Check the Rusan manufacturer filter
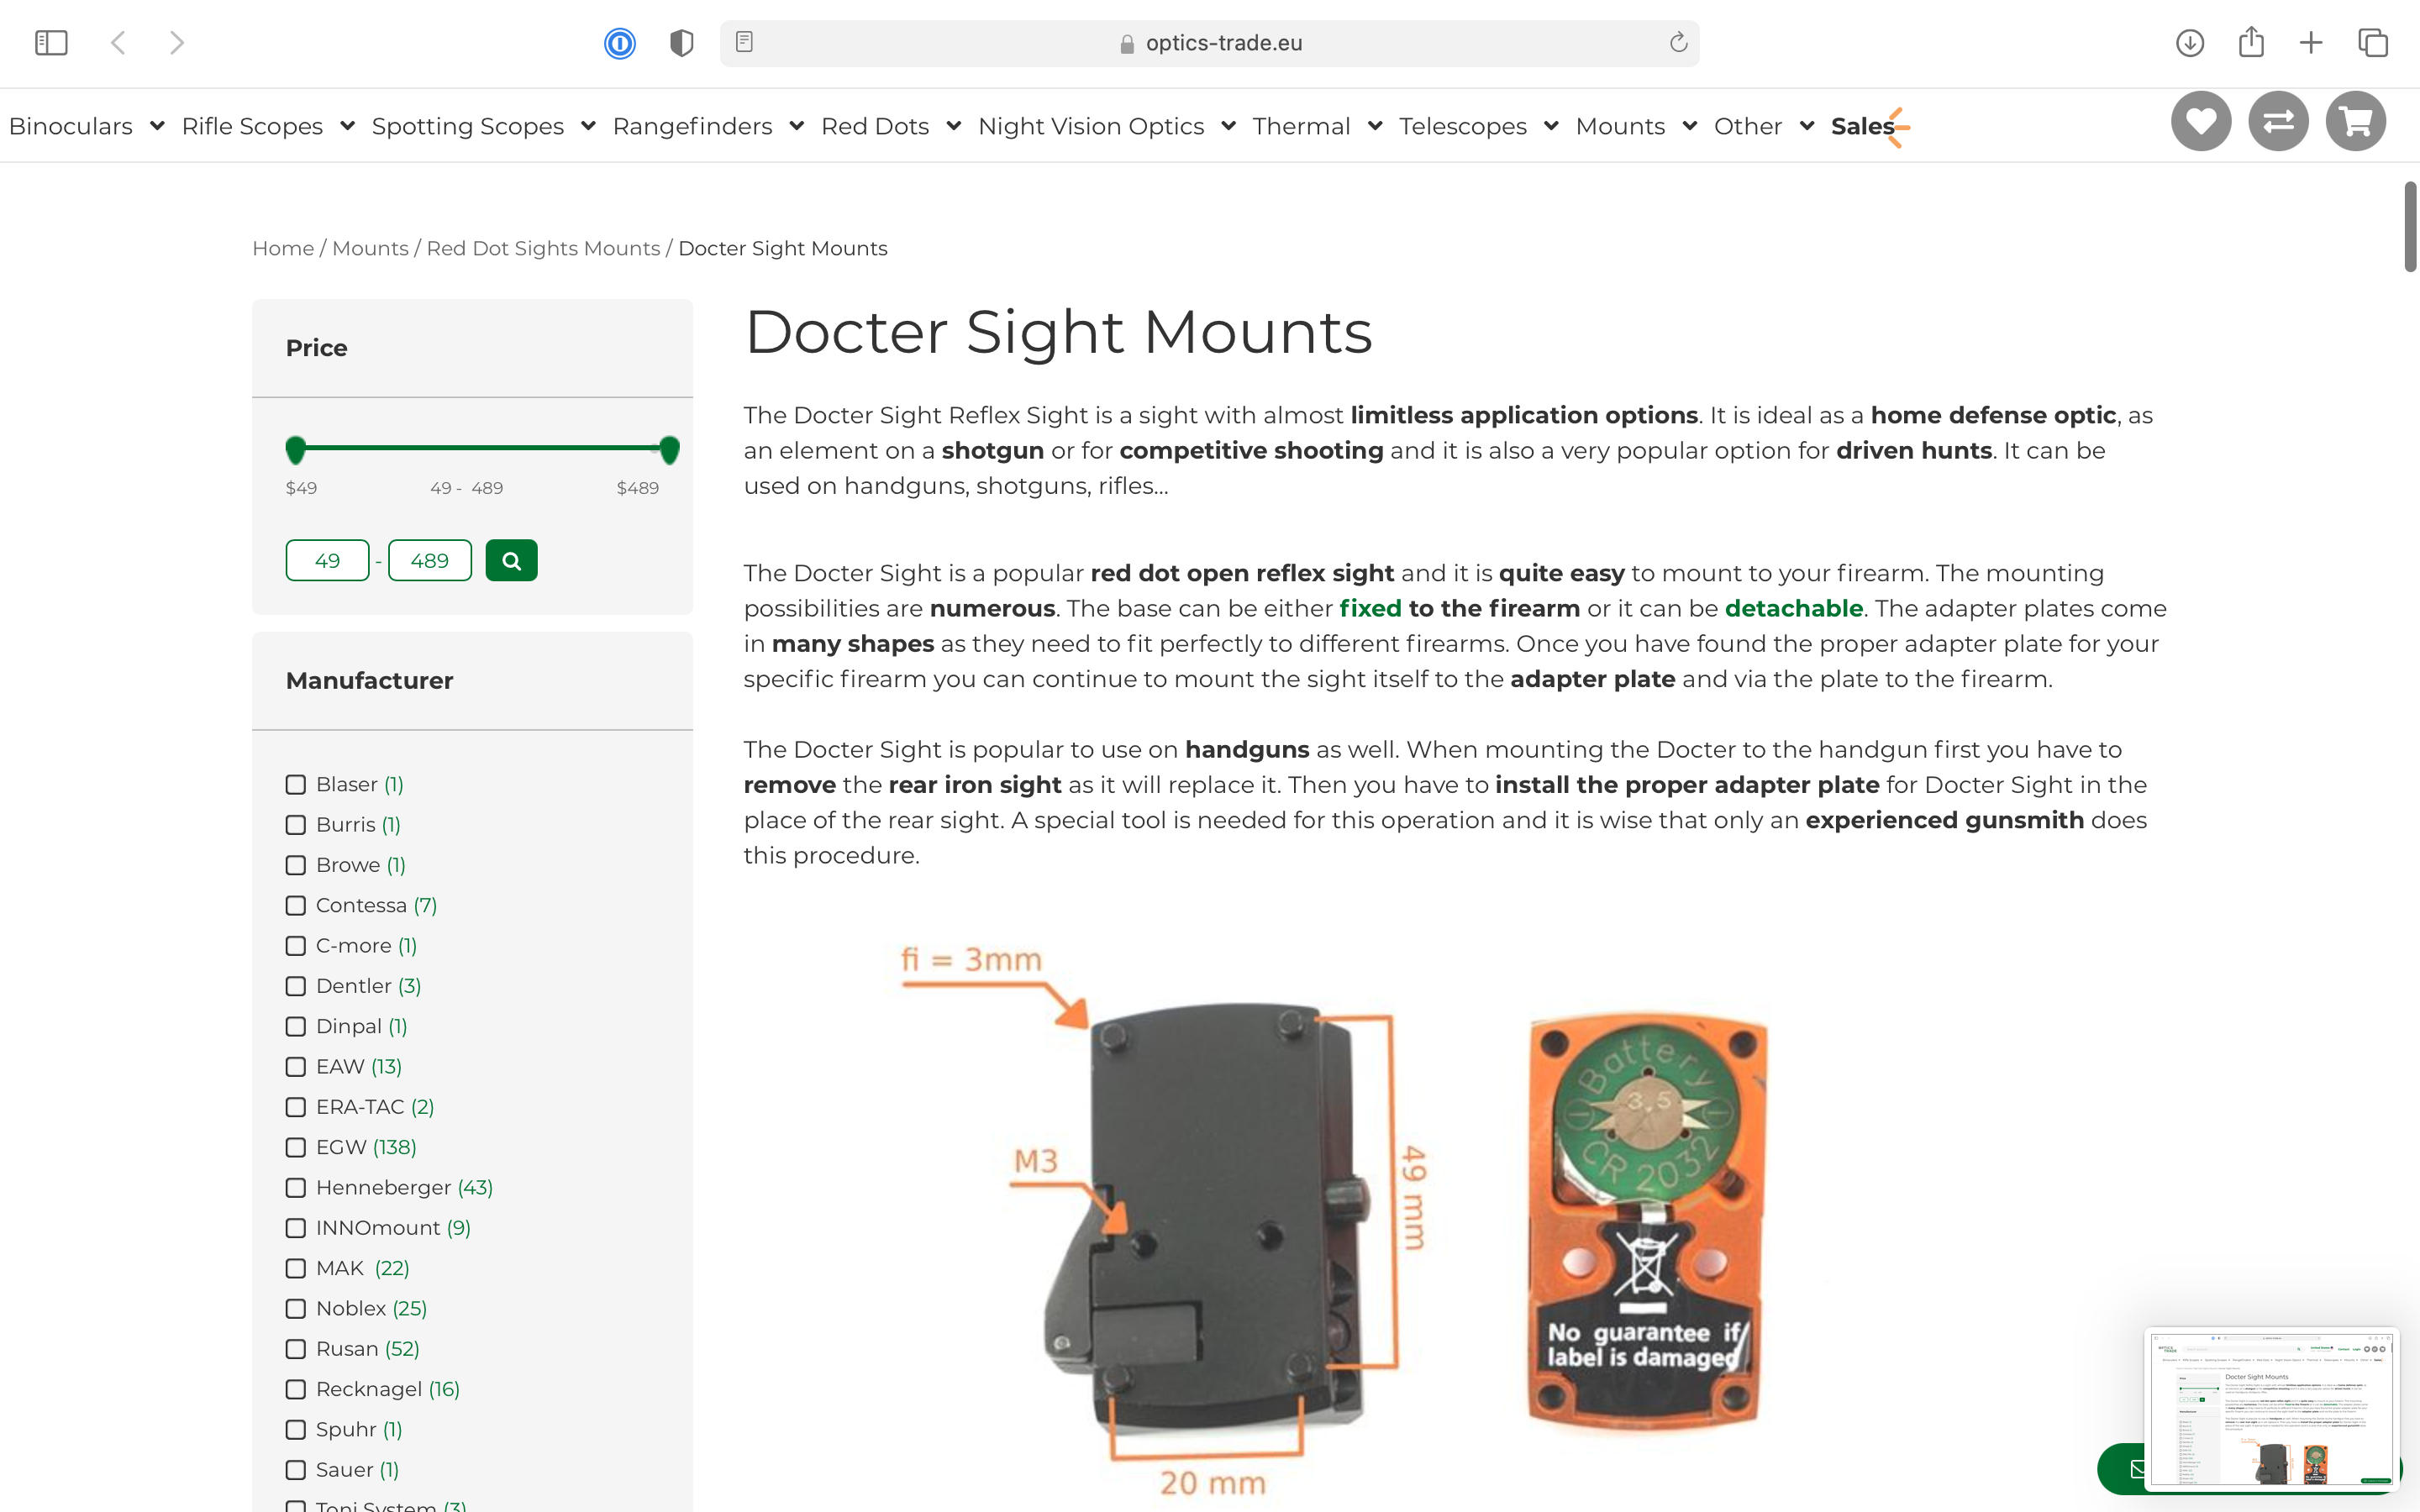 click(x=296, y=1349)
